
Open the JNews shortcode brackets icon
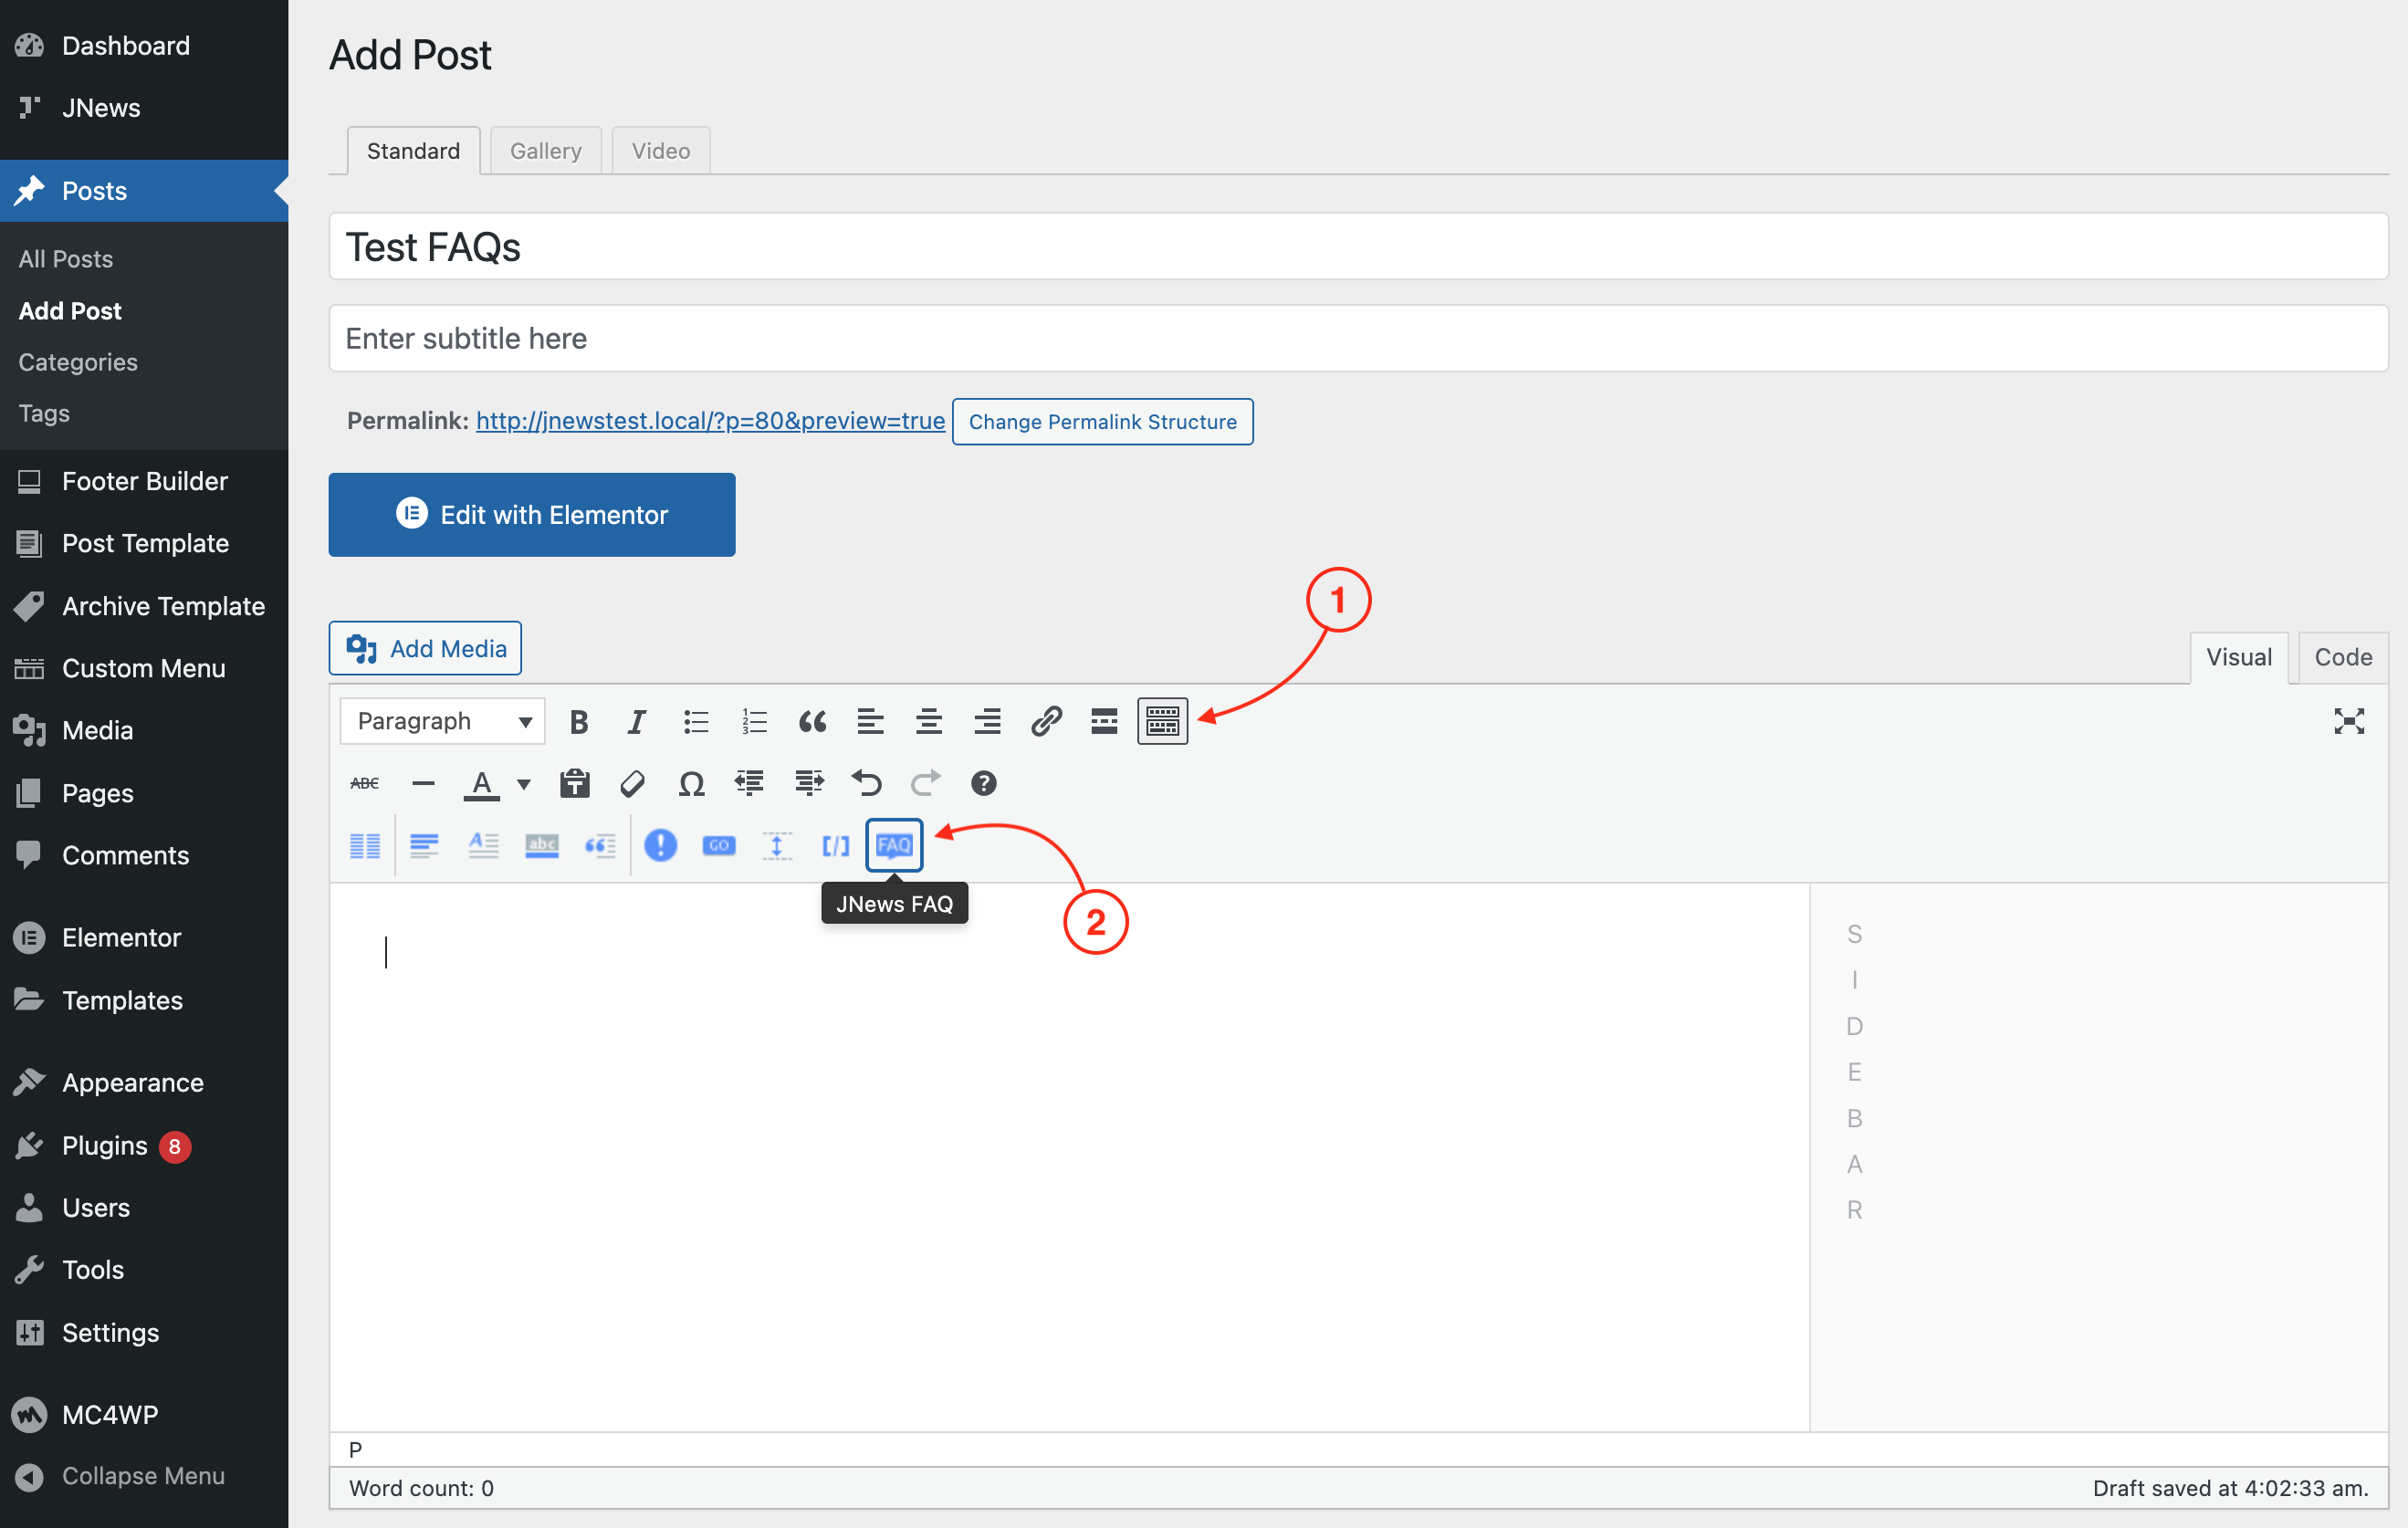pyautogui.click(x=835, y=846)
